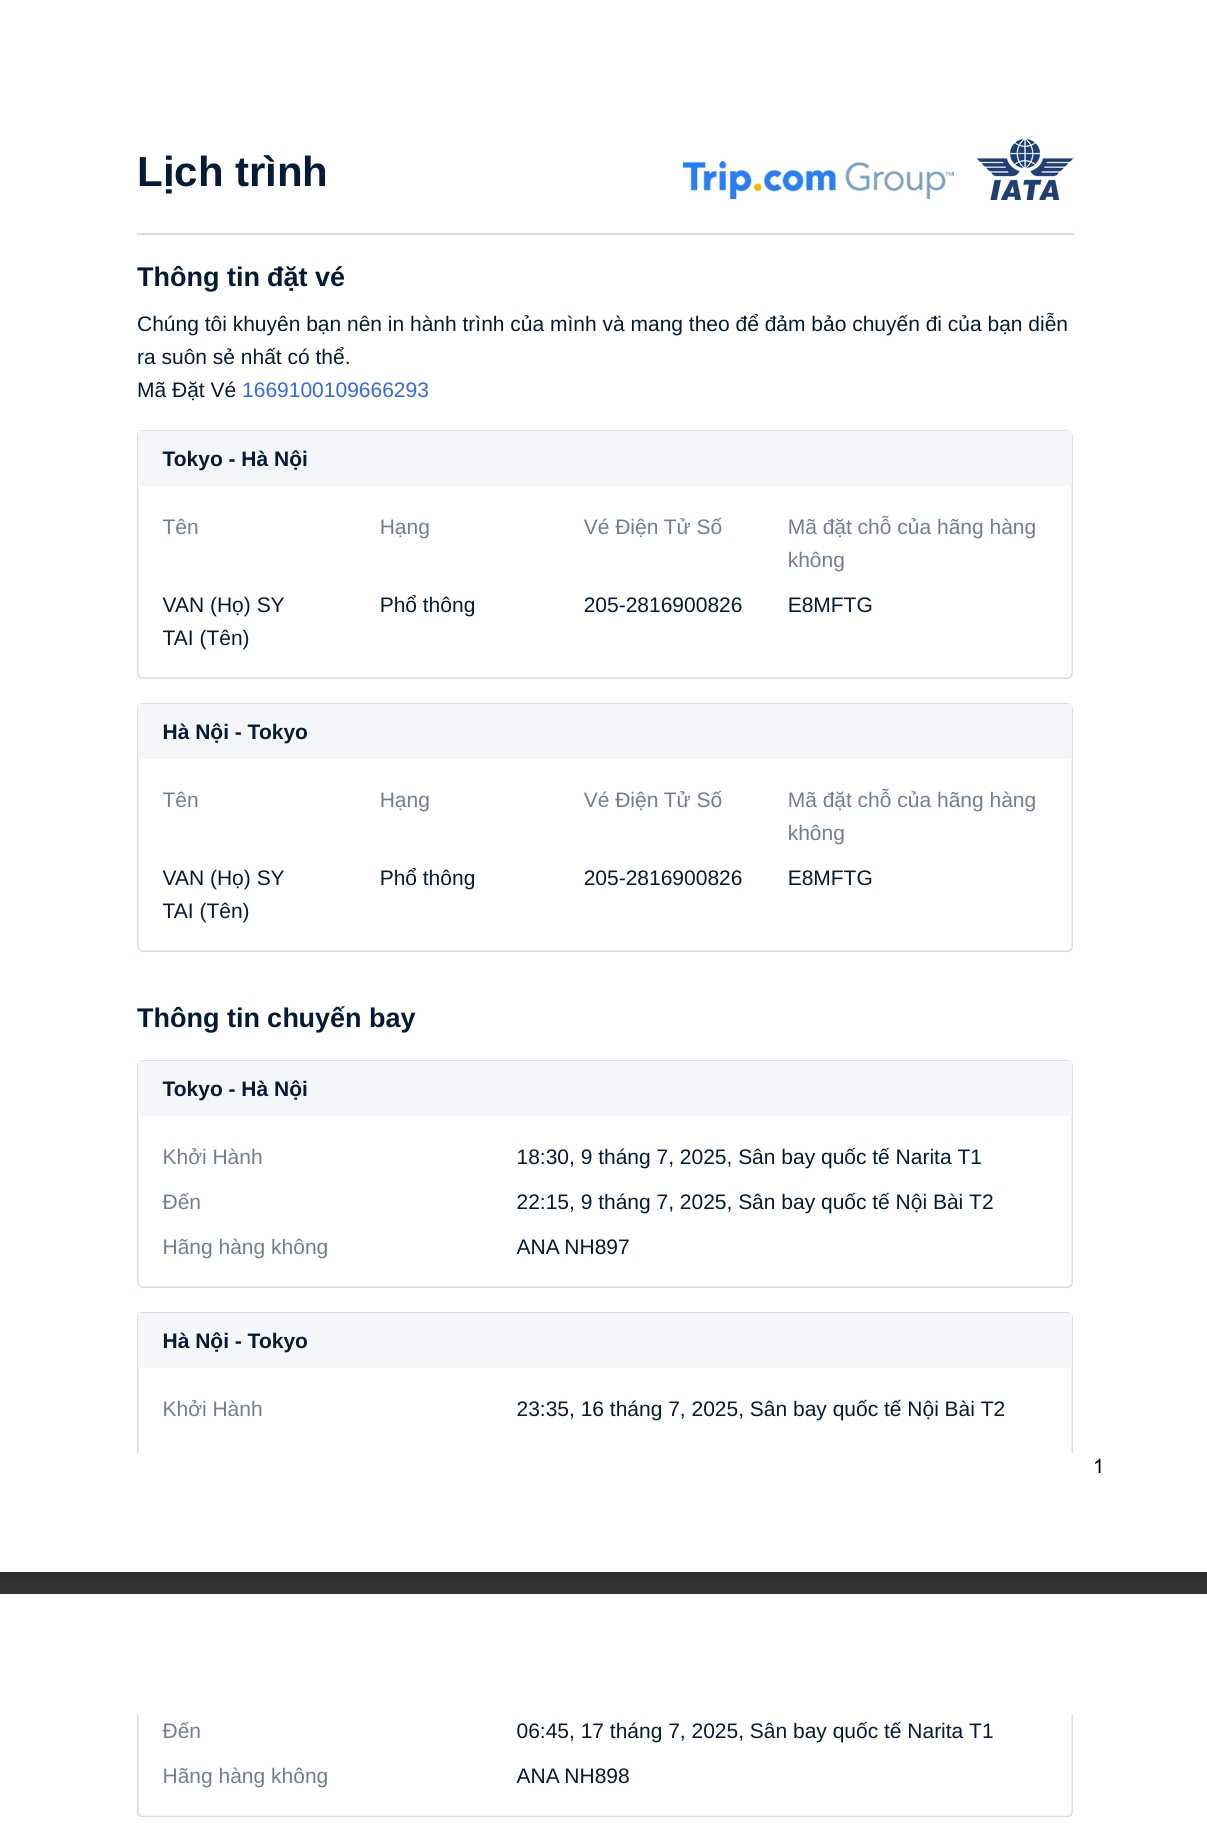This screenshot has width=1207, height=1848.
Task: Select "Hà Nội - Tokyo" booking card header
Action: click(235, 732)
